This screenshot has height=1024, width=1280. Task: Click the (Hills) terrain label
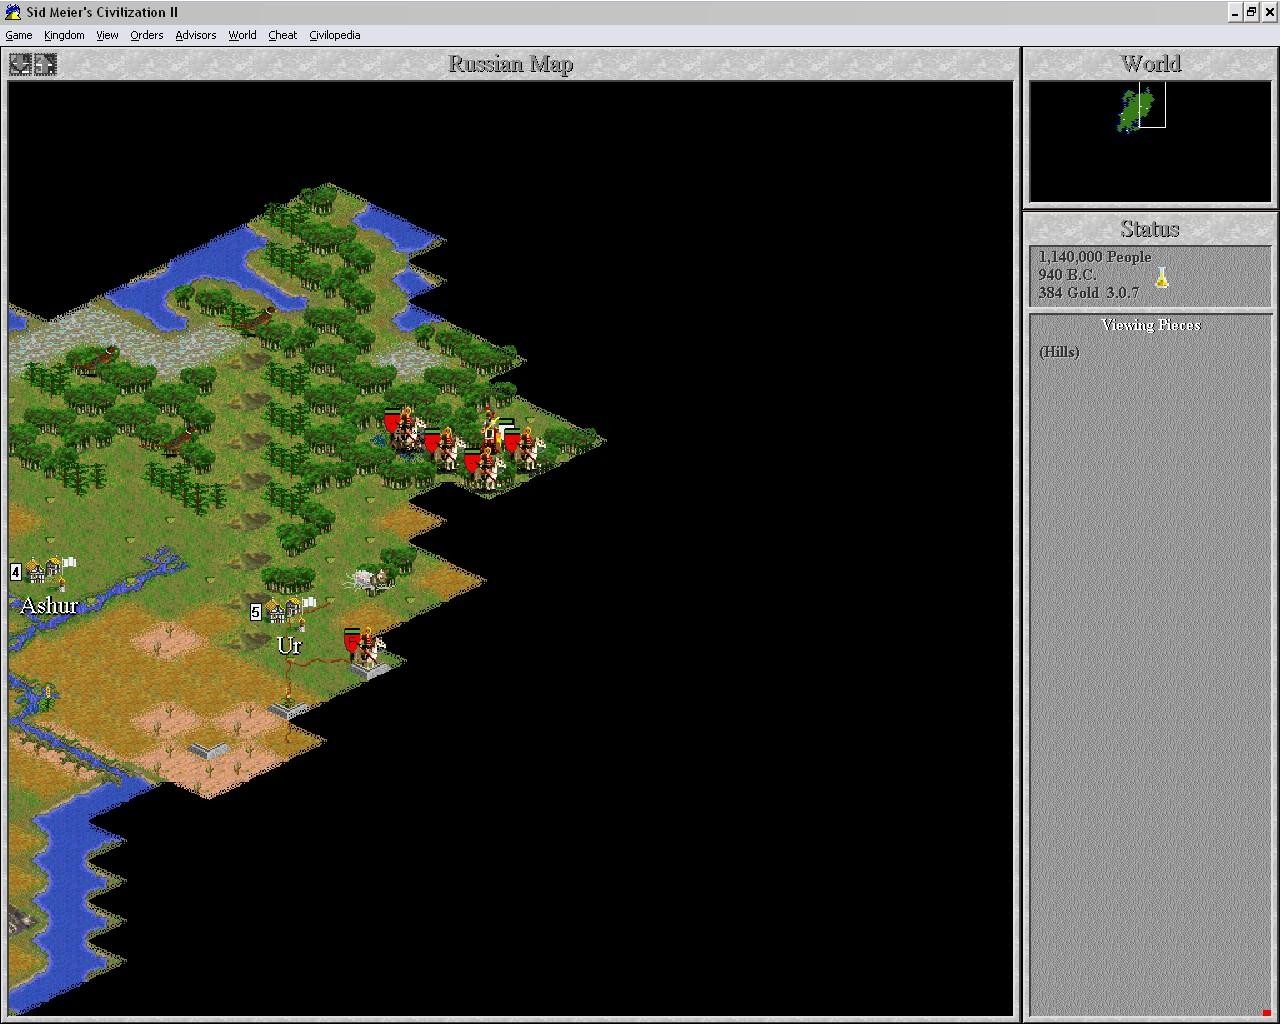pos(1059,352)
